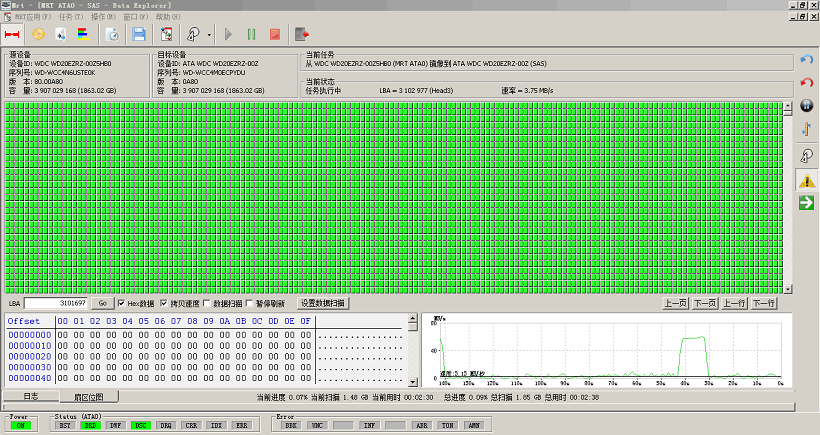Open the dropdown arrow beside head map icon
Screen dimensions: 820x435
pyautogui.click(x=209, y=35)
